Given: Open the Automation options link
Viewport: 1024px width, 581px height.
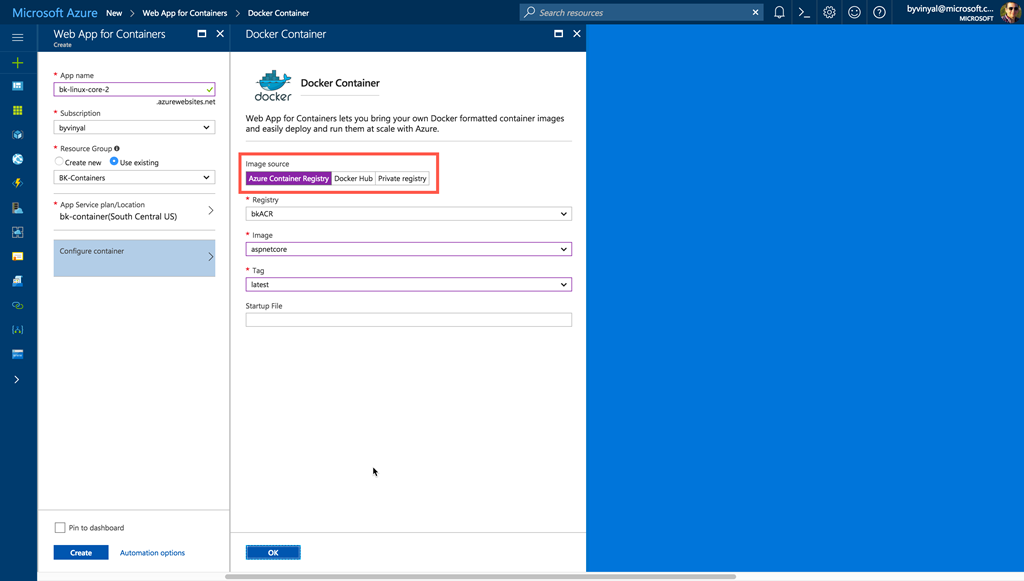Looking at the screenshot, I should click(x=152, y=553).
